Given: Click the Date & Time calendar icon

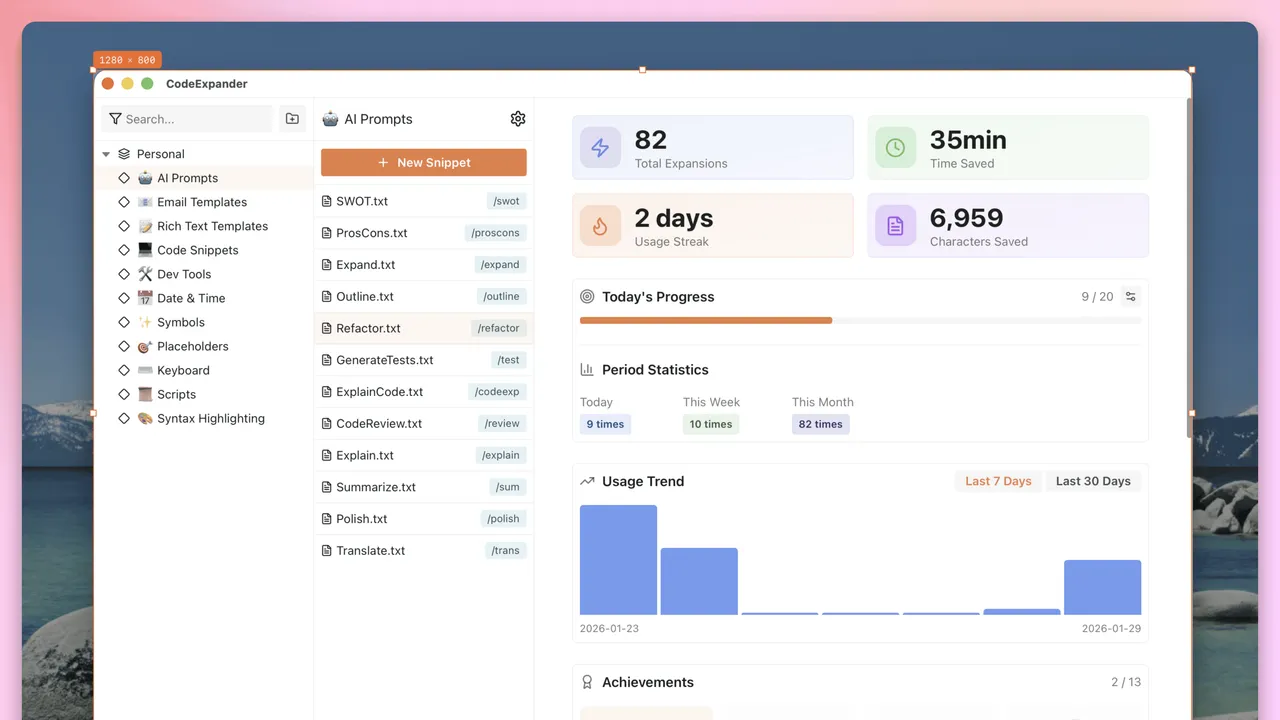Looking at the screenshot, I should pyautogui.click(x=145, y=298).
